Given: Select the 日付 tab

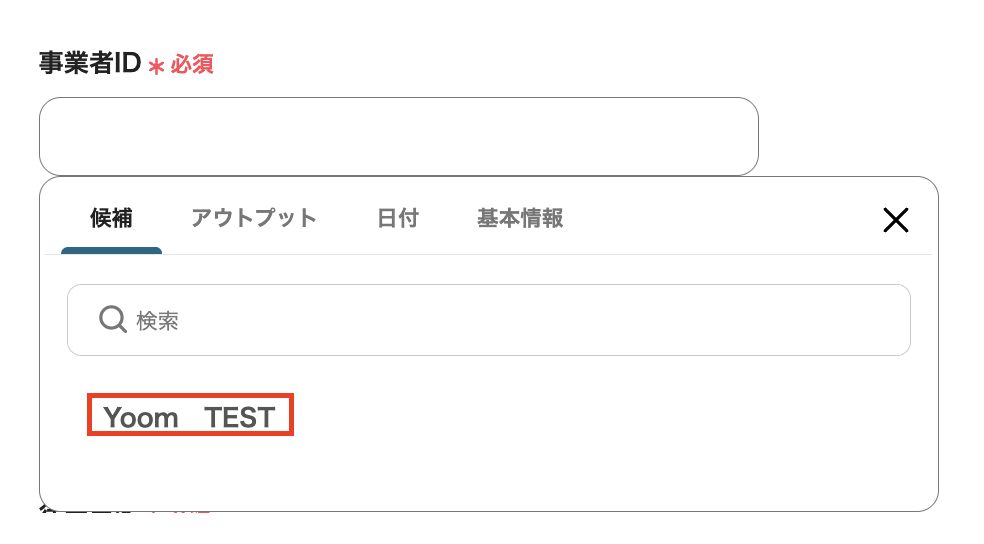Looking at the screenshot, I should coord(397,218).
